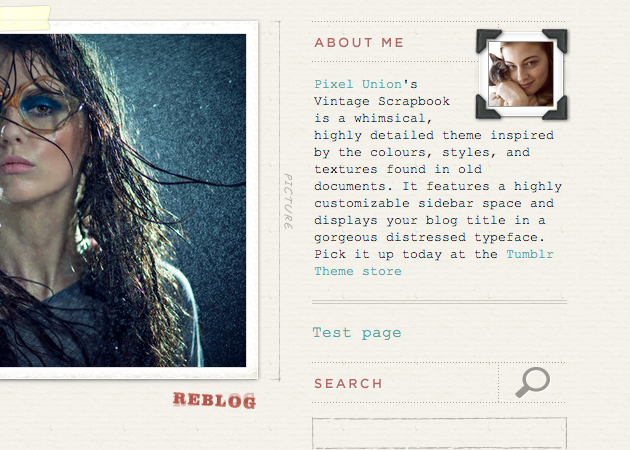Open the Pixel Union link
The height and width of the screenshot is (450, 630).
358,84
